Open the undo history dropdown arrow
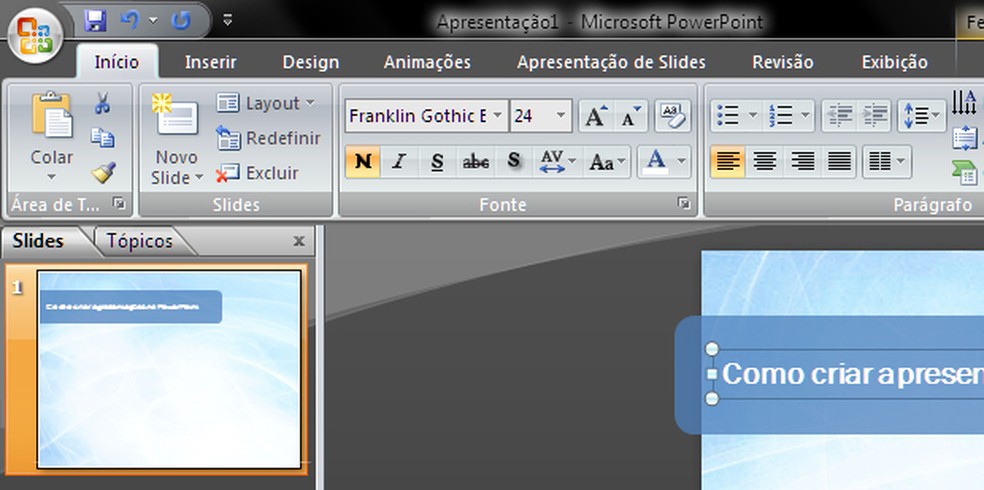 (153, 21)
